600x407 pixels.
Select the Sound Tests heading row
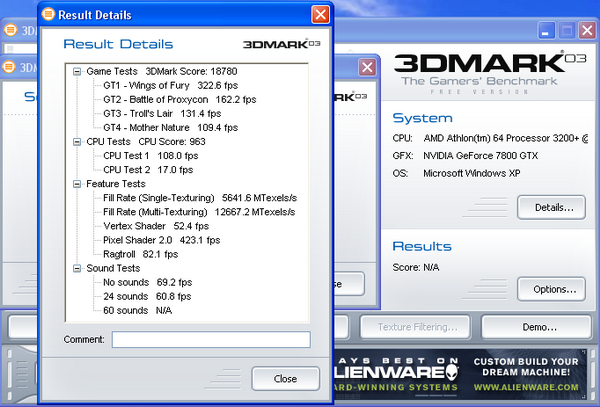[113, 268]
